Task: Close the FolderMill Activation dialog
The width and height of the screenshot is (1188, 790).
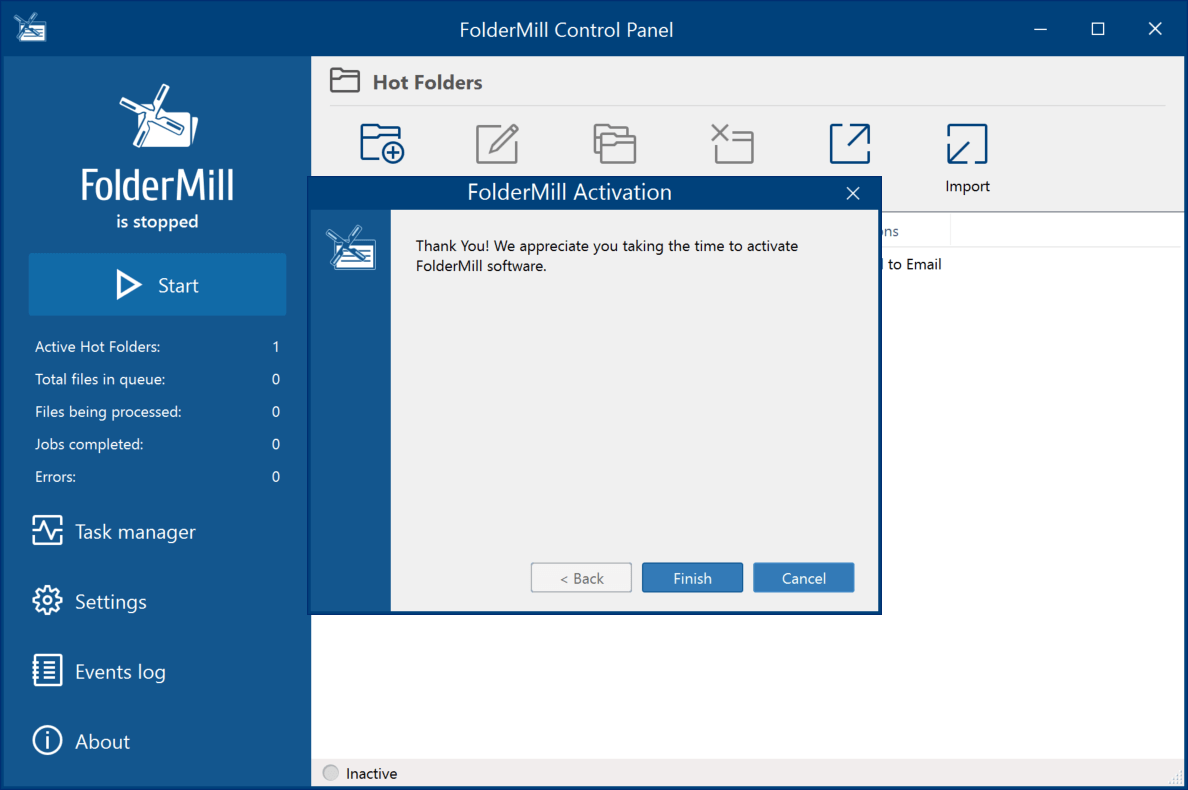Action: pyautogui.click(x=853, y=193)
